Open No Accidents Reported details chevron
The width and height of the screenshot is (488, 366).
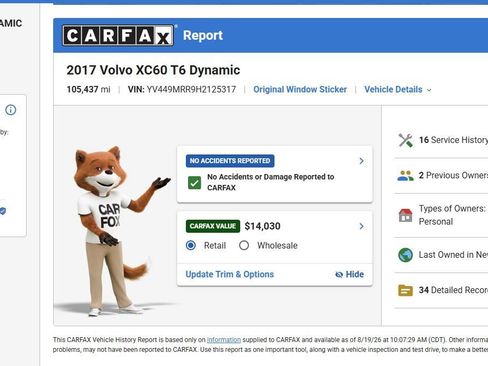tap(361, 161)
